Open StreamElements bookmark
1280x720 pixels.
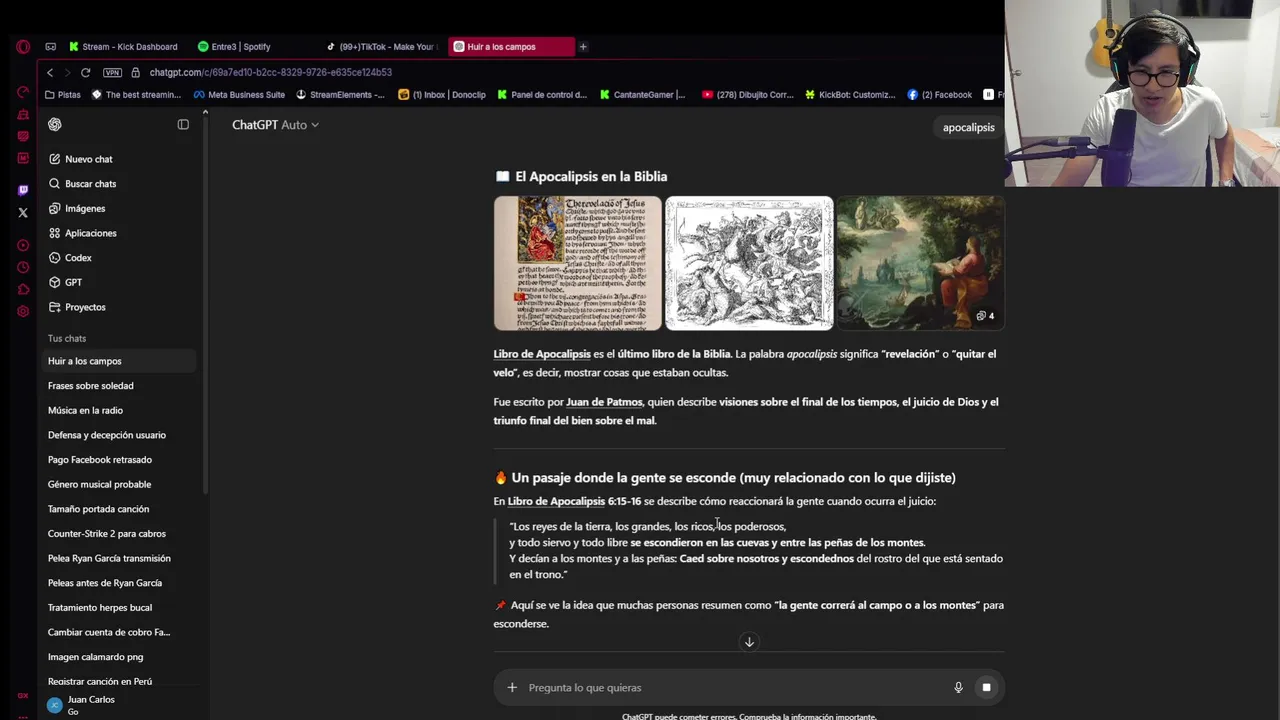tap(340, 95)
